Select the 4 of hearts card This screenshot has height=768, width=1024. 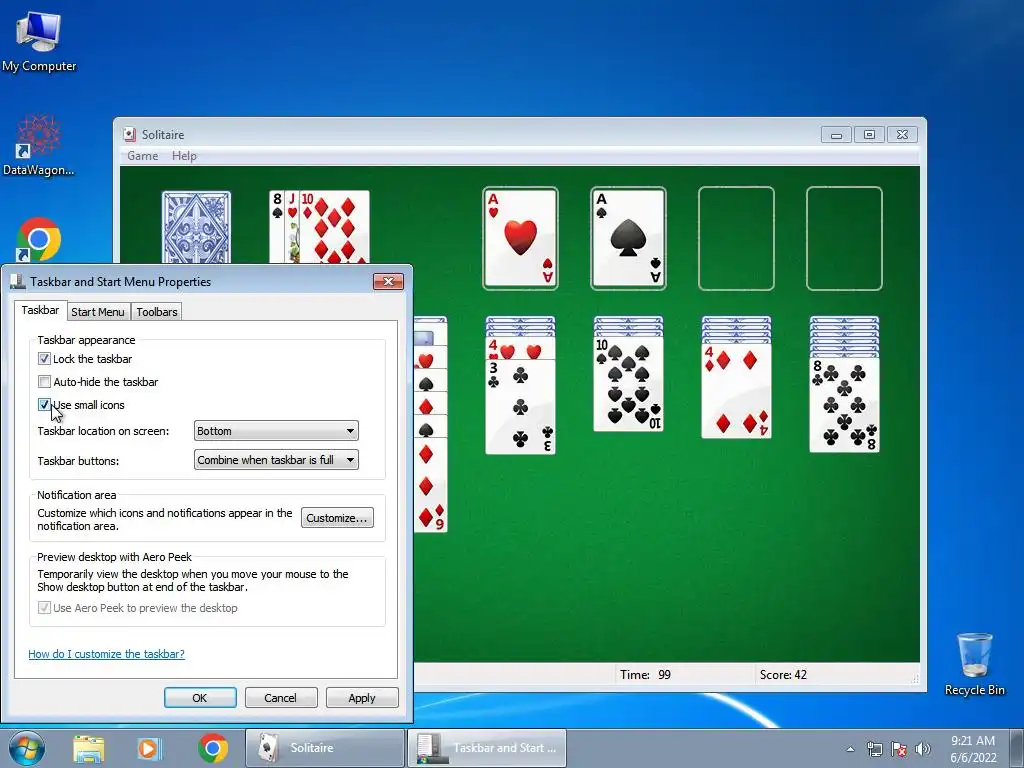click(520, 349)
